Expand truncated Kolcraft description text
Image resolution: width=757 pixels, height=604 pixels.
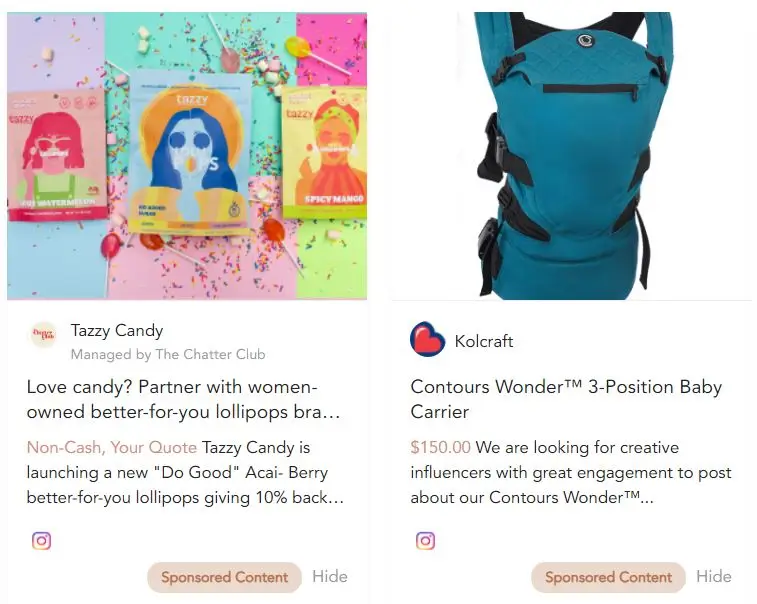[571, 472]
